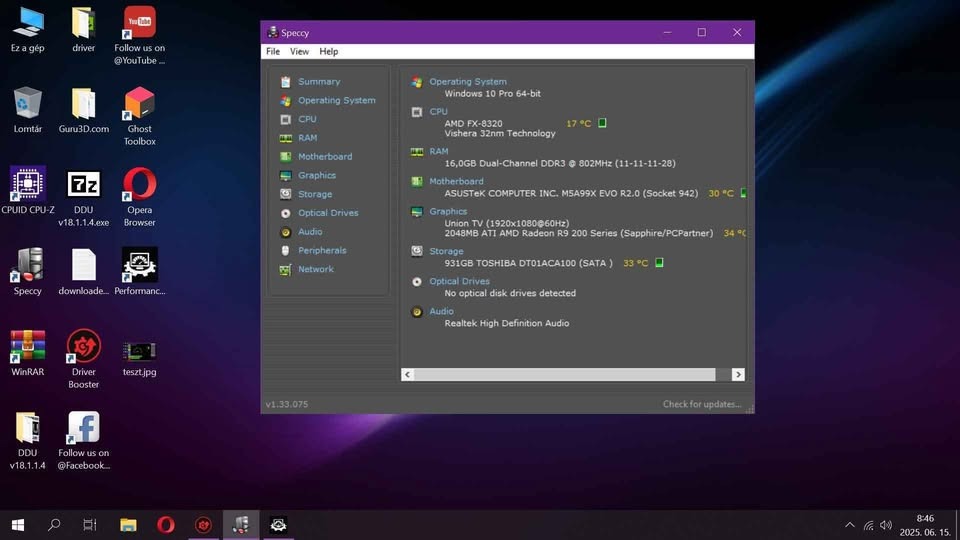Click the disc icon beside Optical Drives heading

(417, 282)
